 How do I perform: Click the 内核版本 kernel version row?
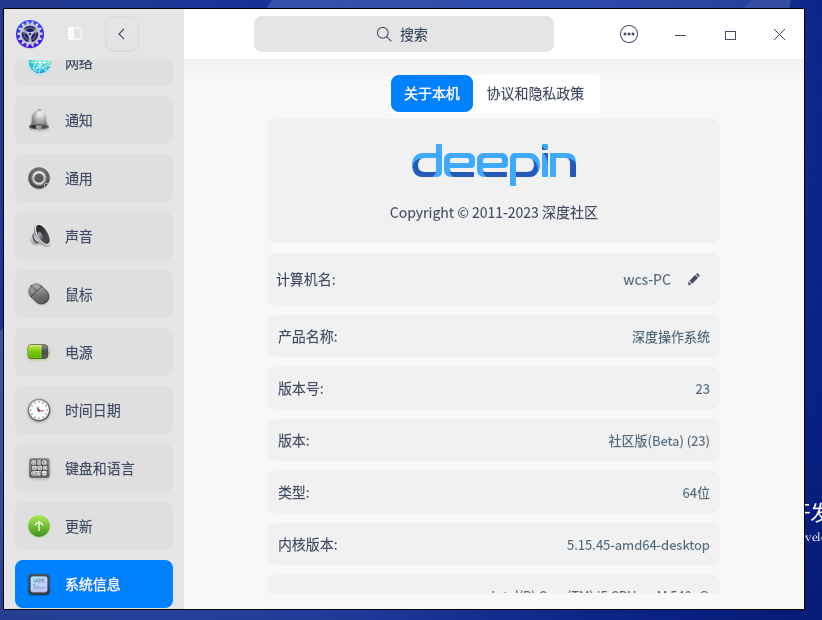click(493, 544)
